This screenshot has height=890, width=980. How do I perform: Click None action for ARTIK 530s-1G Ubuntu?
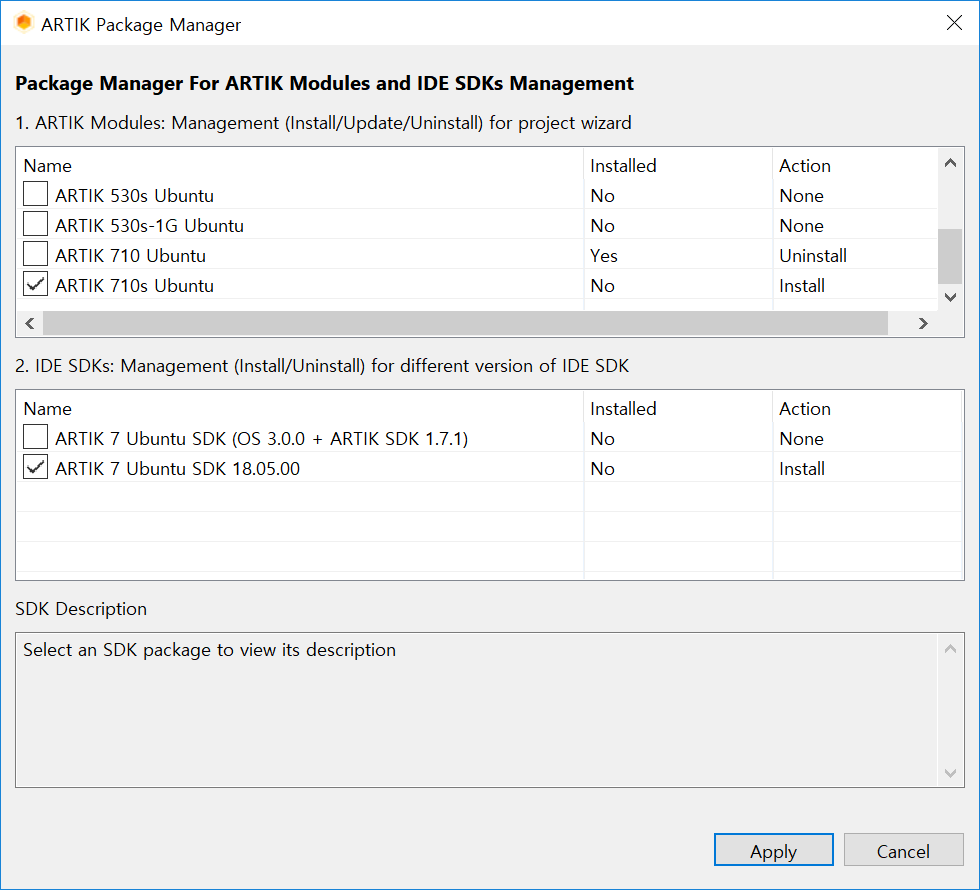pyautogui.click(x=801, y=226)
